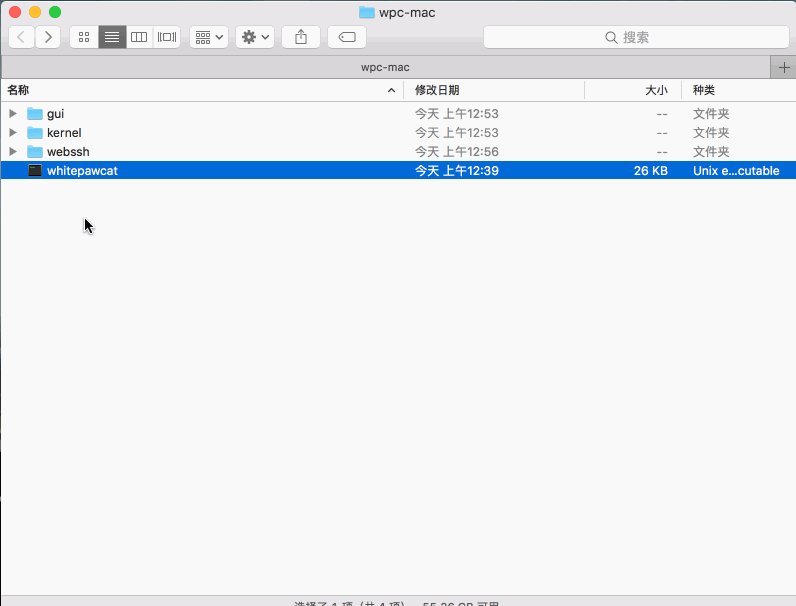Open the arrange-by grouping dropdown
Image resolution: width=796 pixels, height=606 pixels.
(209, 37)
